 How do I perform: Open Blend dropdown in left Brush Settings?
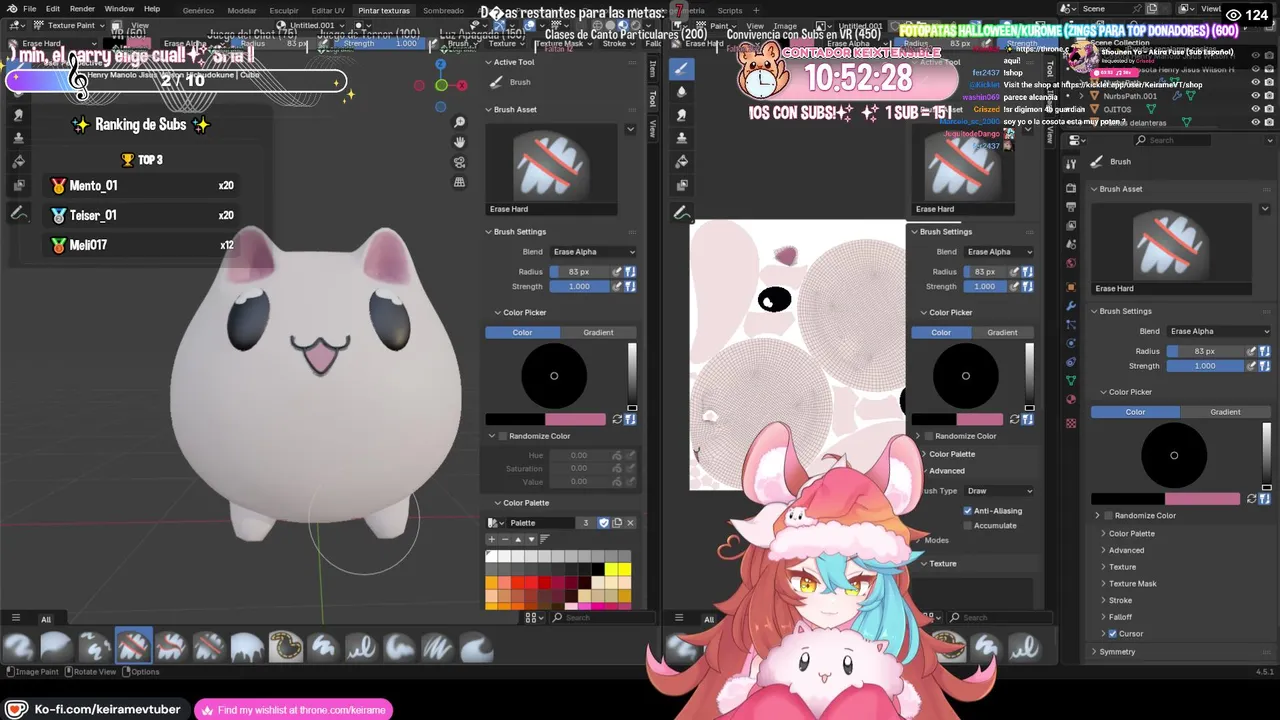[593, 252]
